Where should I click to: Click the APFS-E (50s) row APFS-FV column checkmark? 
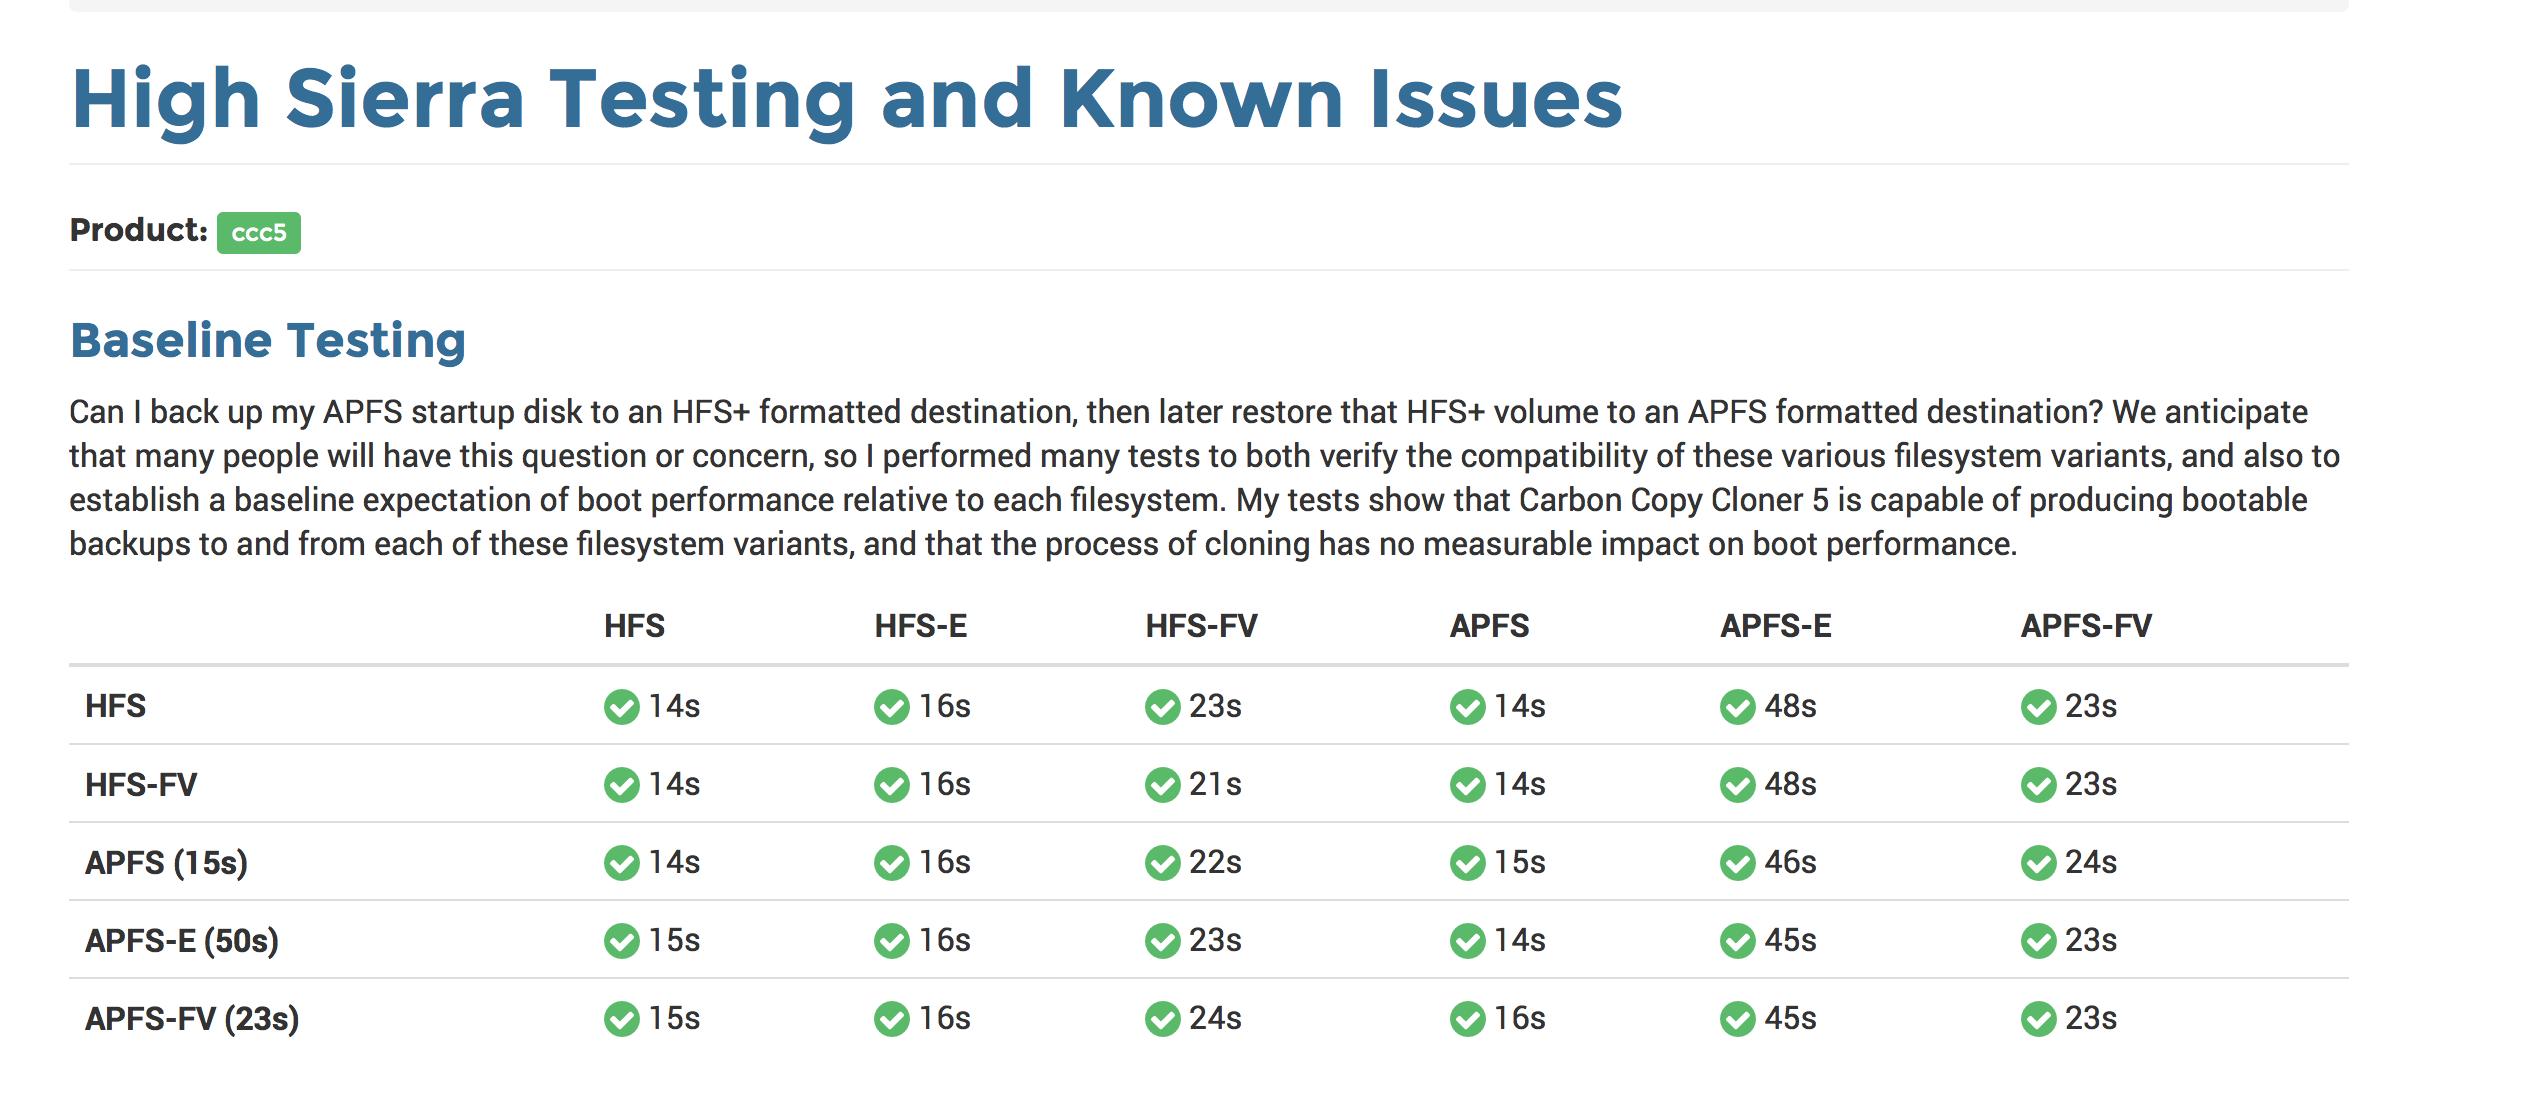2038,941
